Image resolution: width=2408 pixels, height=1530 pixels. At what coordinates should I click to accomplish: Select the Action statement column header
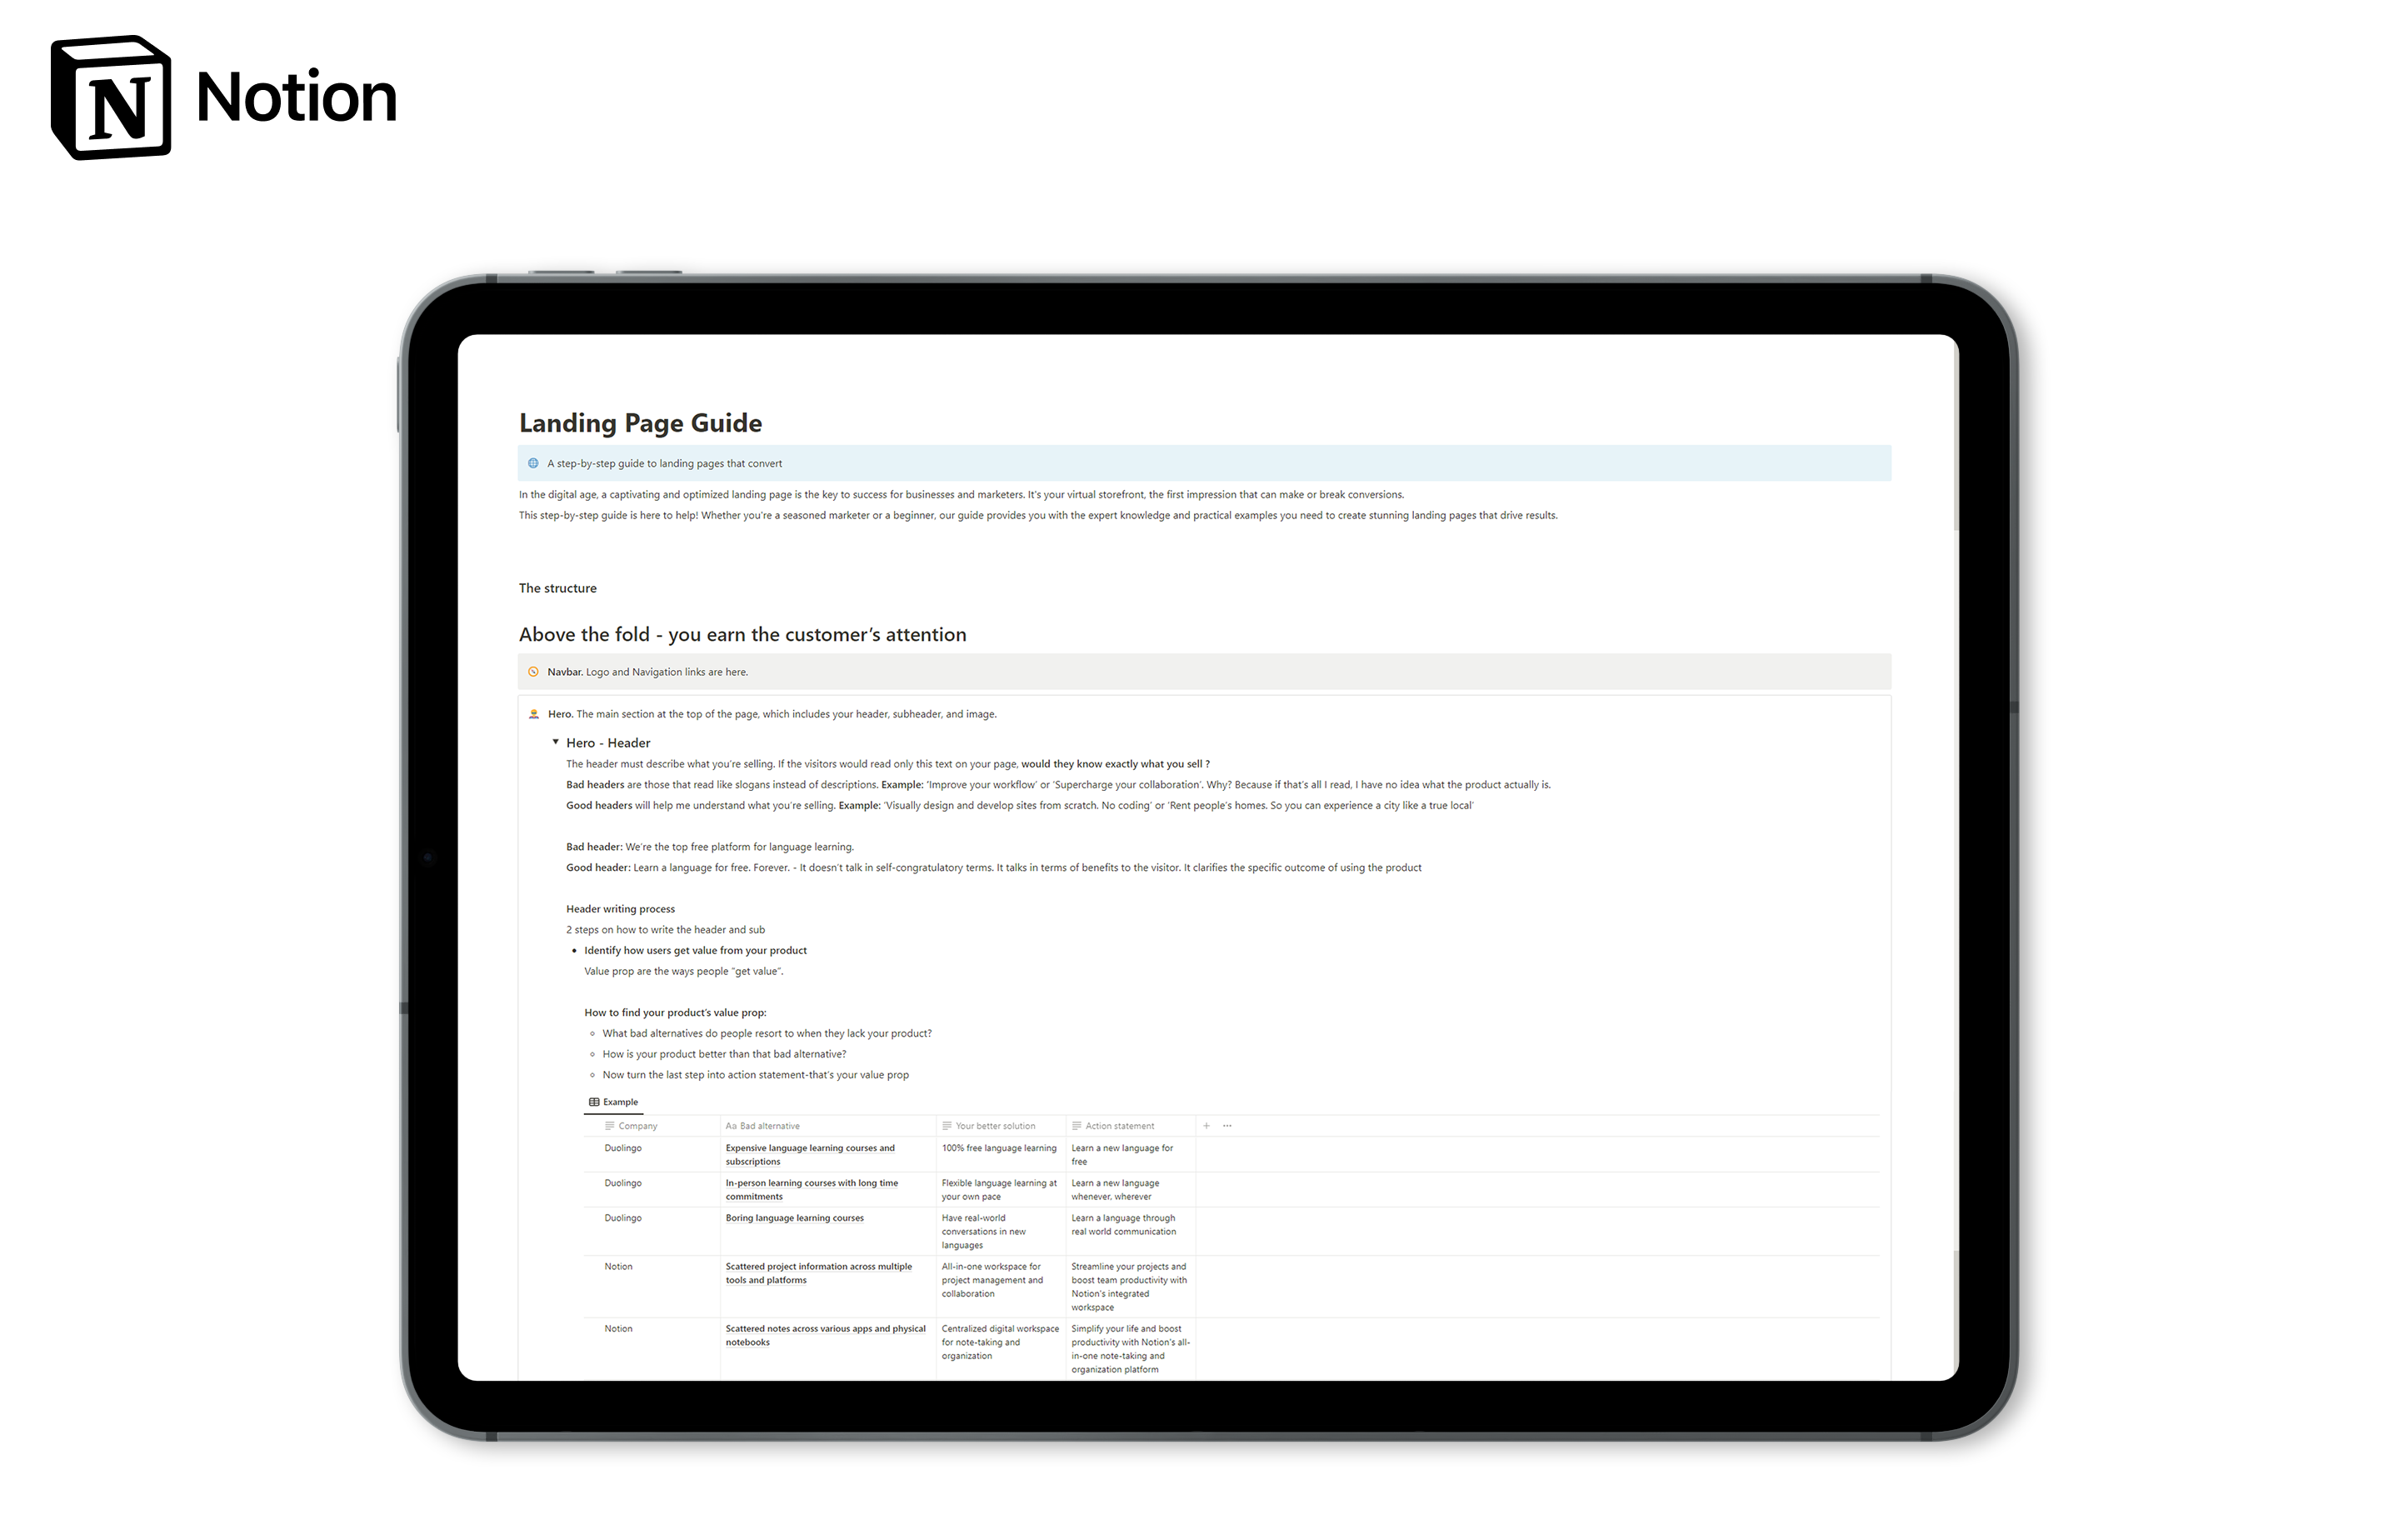[1125, 1125]
